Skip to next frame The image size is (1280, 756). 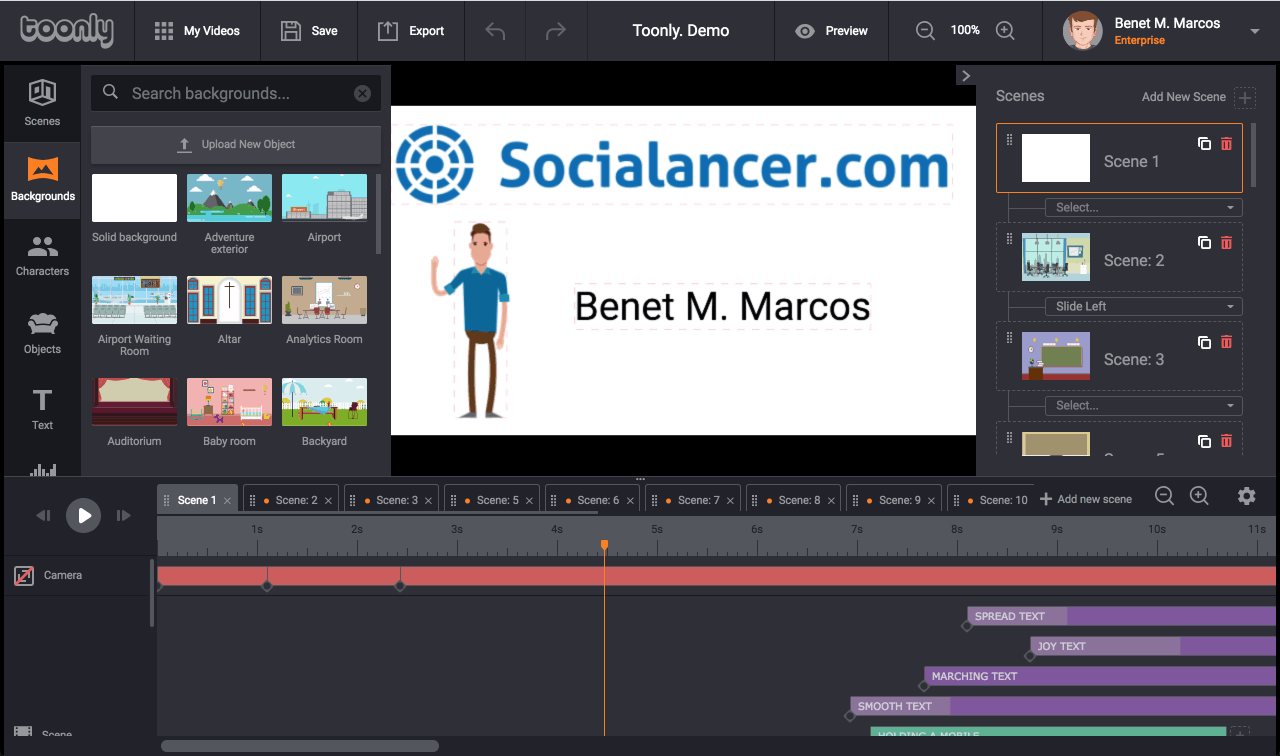pyautogui.click(x=124, y=515)
